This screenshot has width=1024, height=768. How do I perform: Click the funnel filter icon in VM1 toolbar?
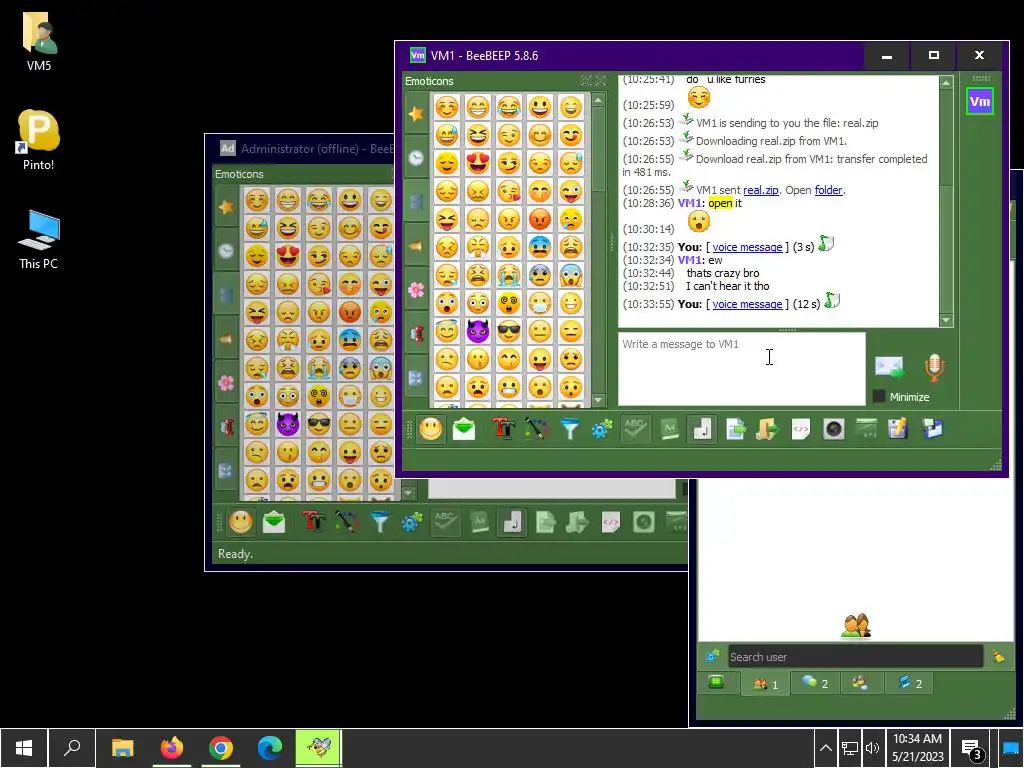coord(569,429)
